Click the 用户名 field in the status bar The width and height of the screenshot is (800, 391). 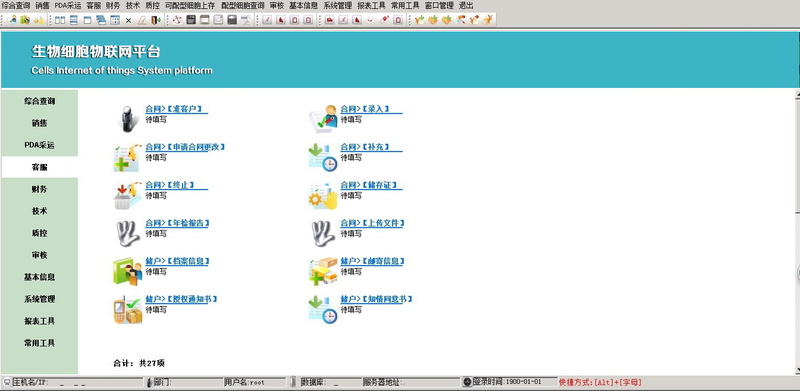tap(255, 382)
